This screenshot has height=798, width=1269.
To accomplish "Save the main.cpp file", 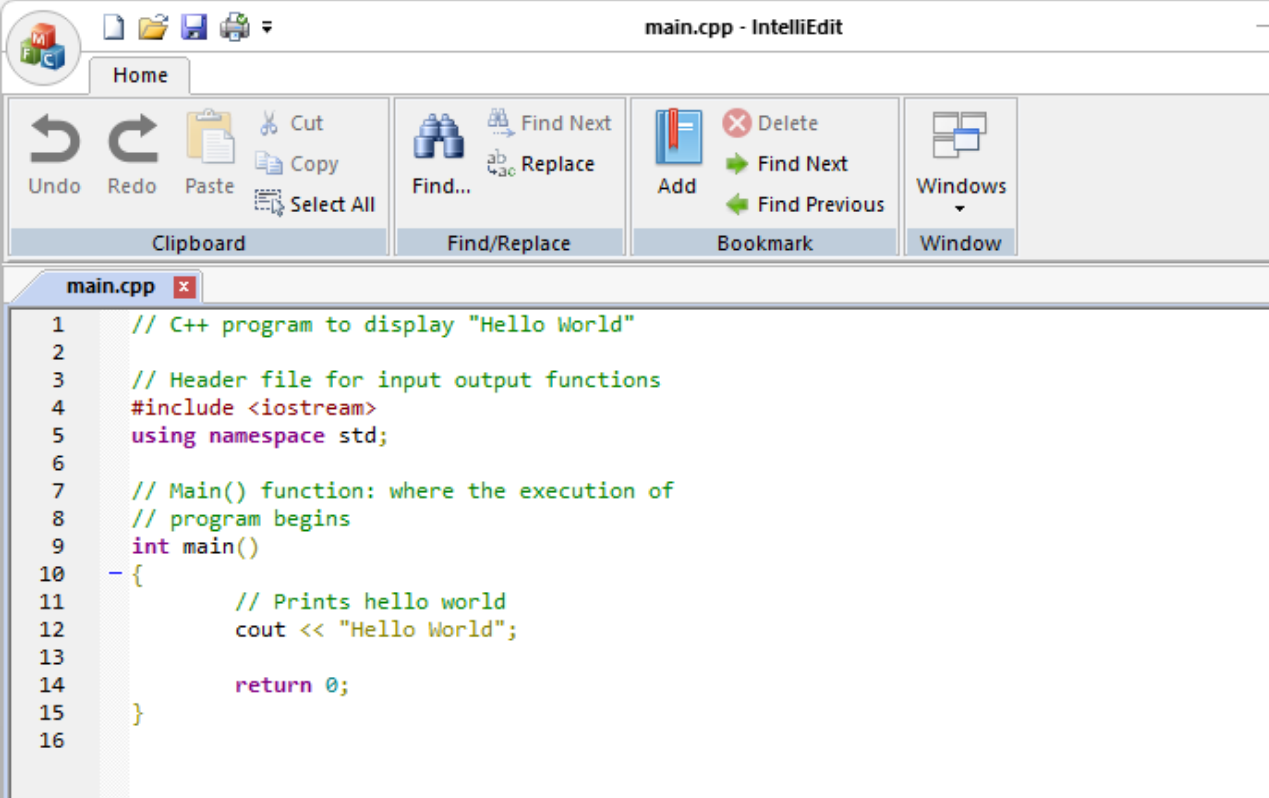I will [195, 27].
